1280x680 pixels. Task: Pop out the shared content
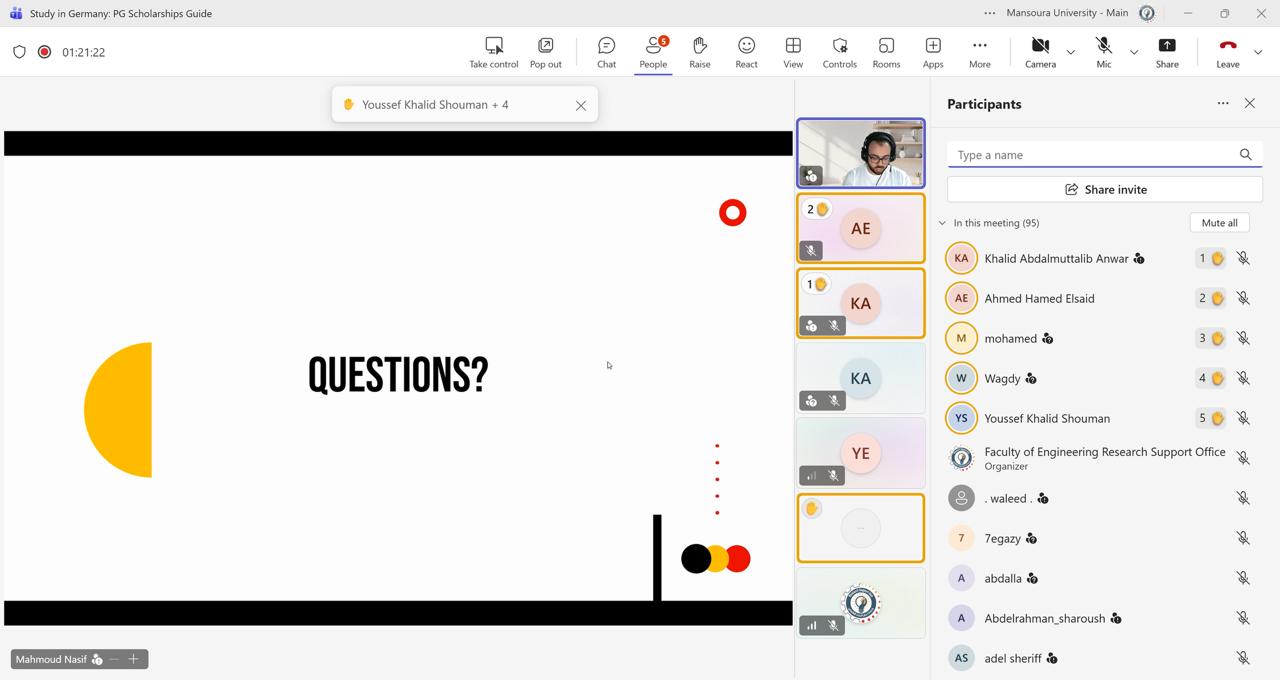point(545,52)
